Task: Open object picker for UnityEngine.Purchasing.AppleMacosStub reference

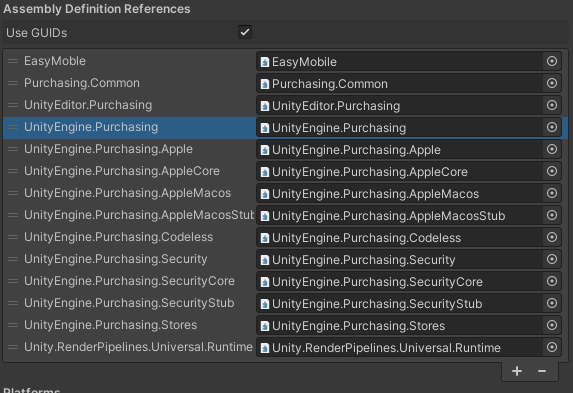Action: (x=552, y=215)
